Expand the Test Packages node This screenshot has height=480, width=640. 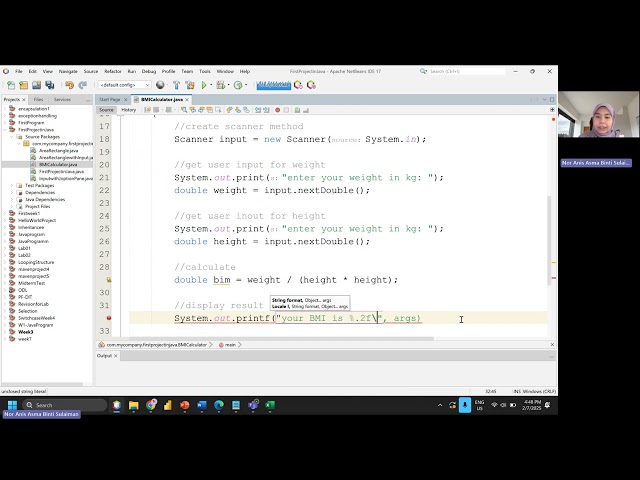(x=12, y=185)
